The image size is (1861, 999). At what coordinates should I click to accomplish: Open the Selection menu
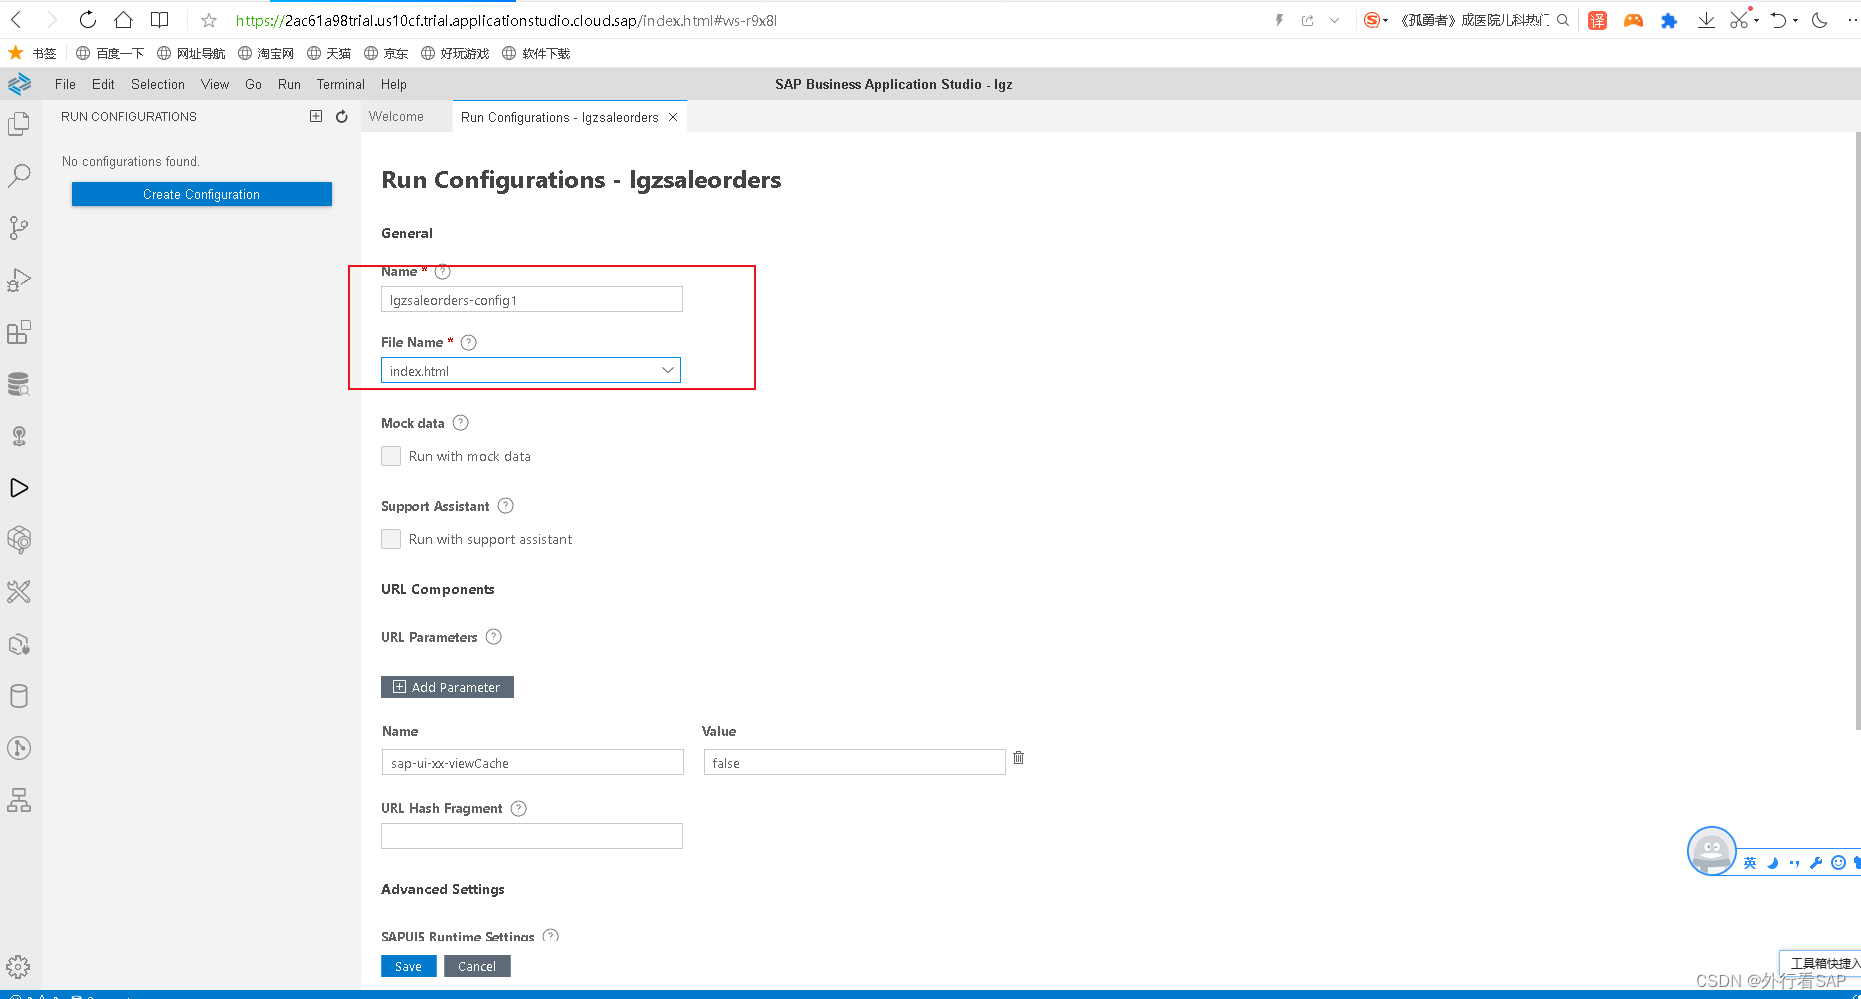[x=158, y=84]
